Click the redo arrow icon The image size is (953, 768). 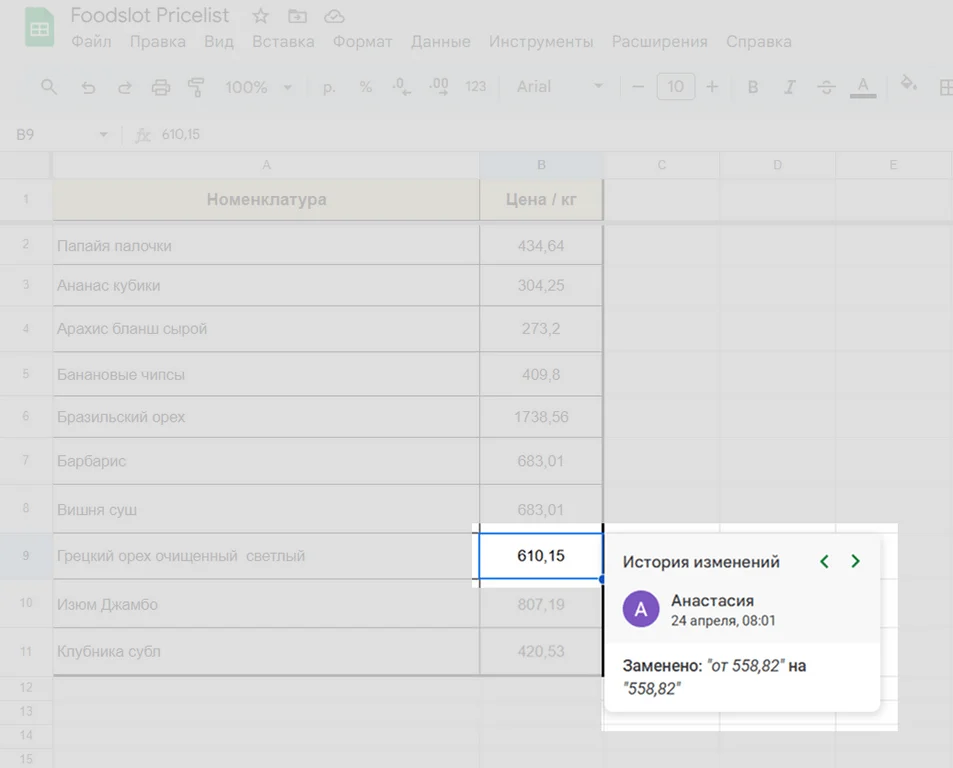124,87
